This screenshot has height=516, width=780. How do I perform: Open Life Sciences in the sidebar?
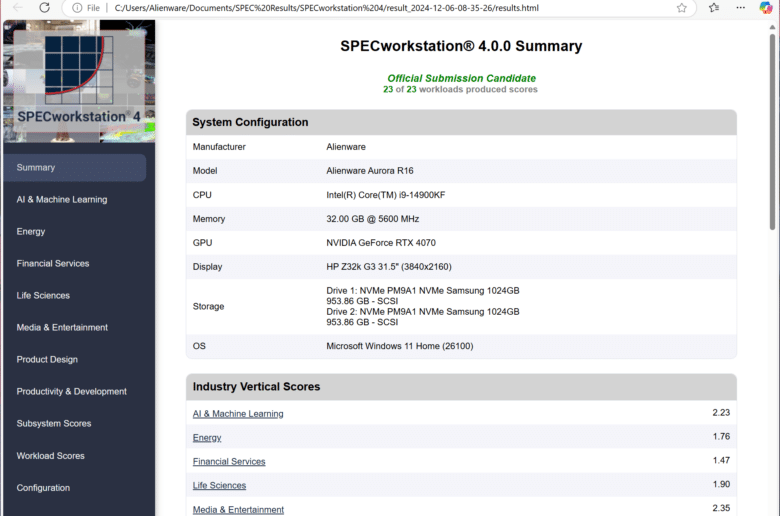(x=43, y=296)
